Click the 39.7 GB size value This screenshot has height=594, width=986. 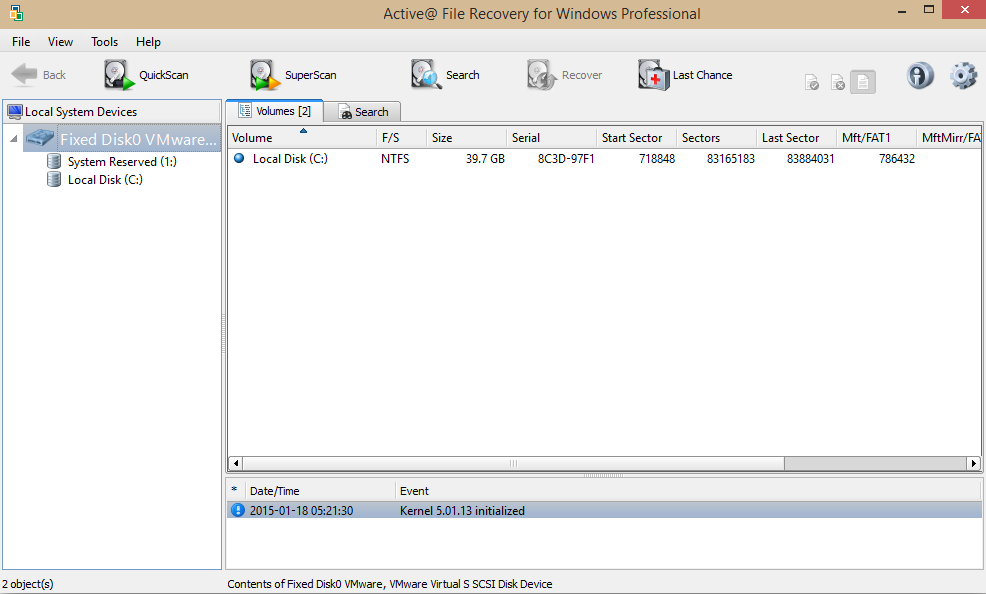(485, 158)
